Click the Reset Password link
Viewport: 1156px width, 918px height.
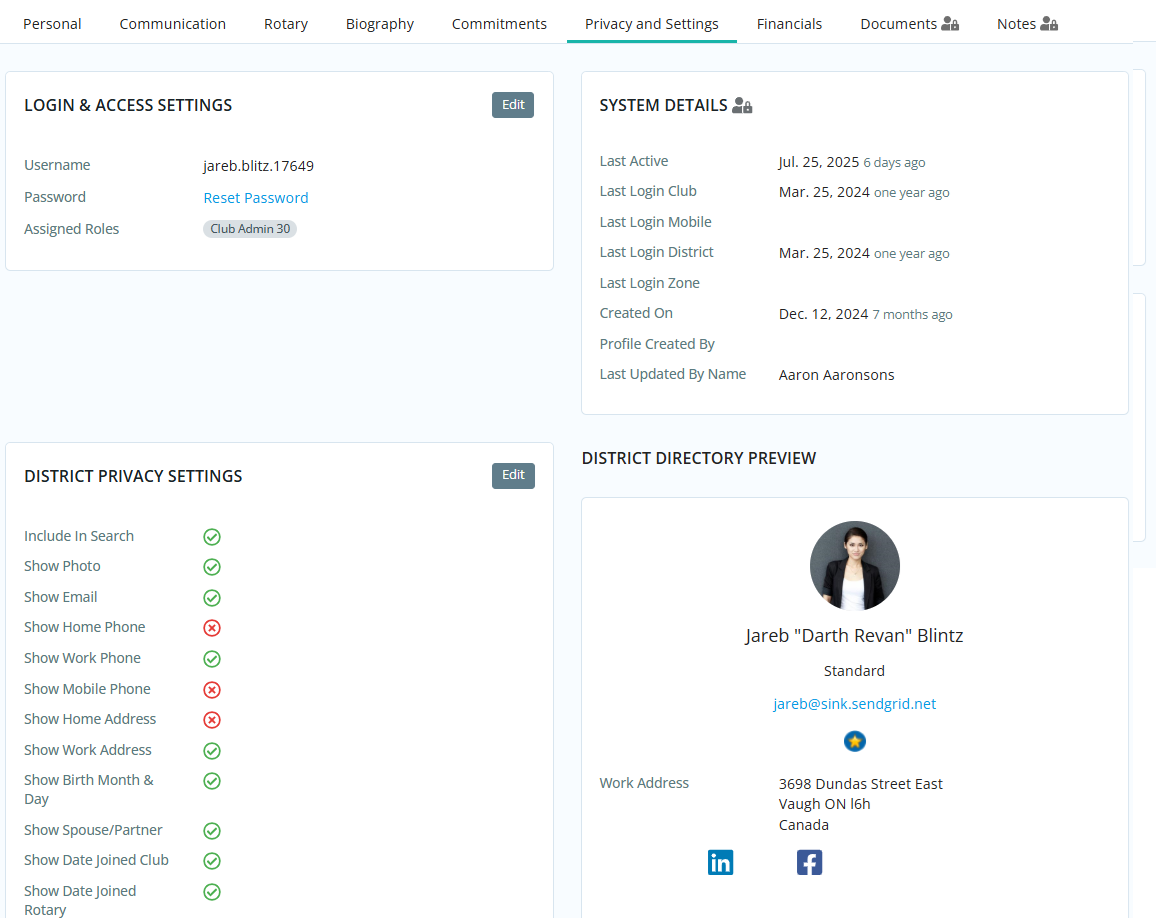coord(256,198)
